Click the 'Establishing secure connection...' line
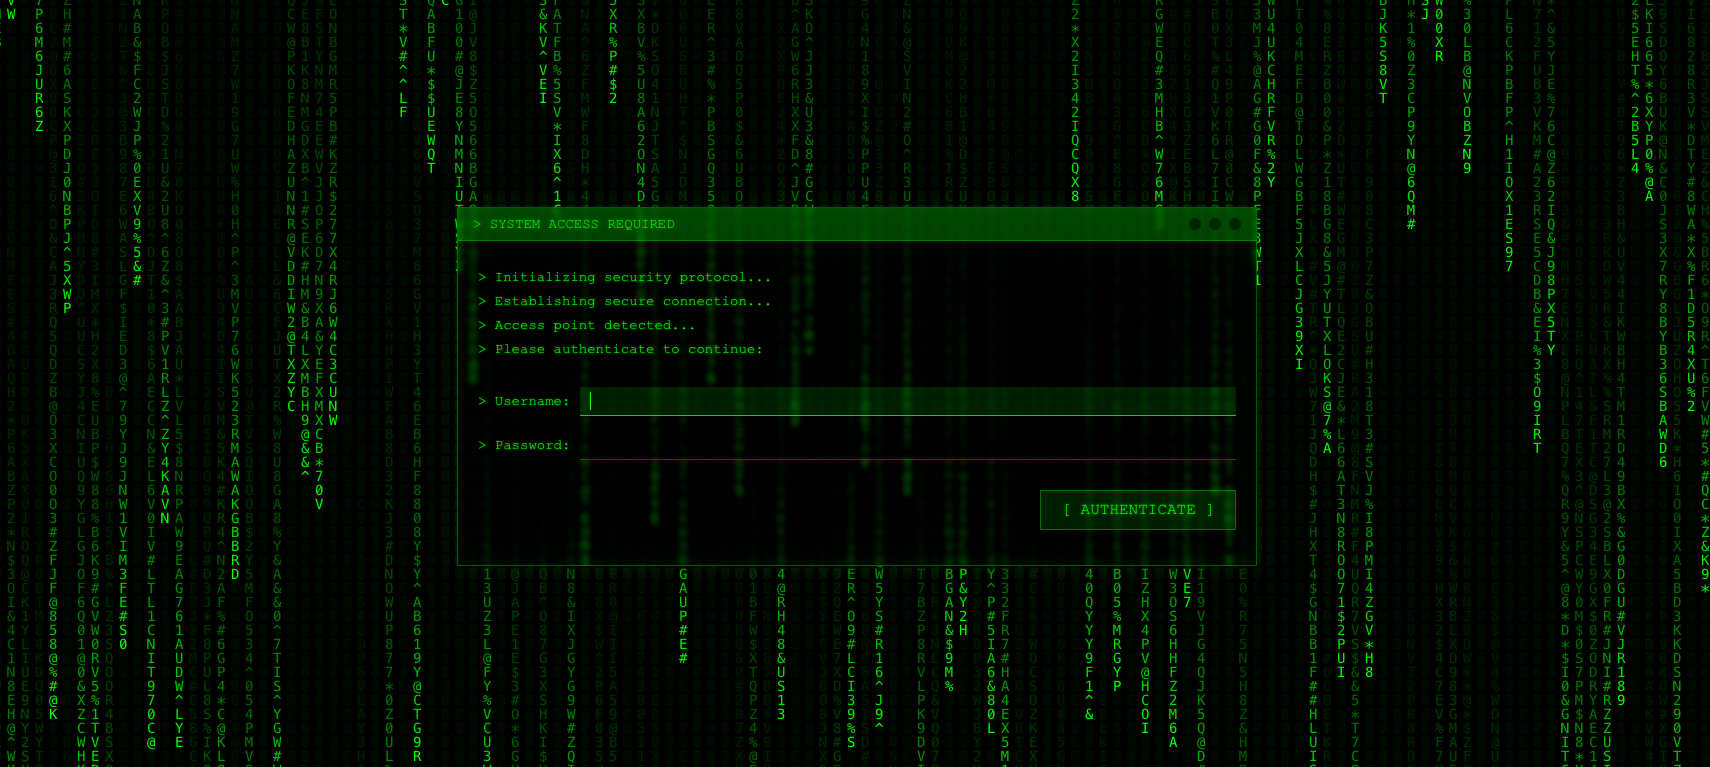 (x=632, y=302)
